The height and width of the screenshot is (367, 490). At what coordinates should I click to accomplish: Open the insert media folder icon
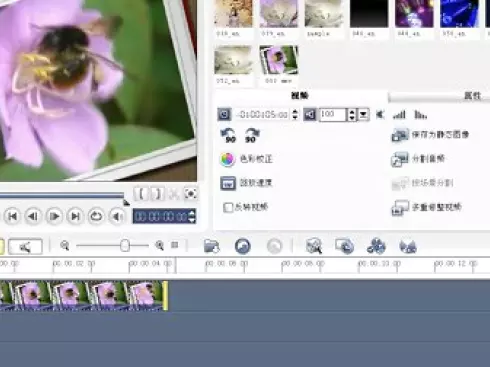(212, 246)
